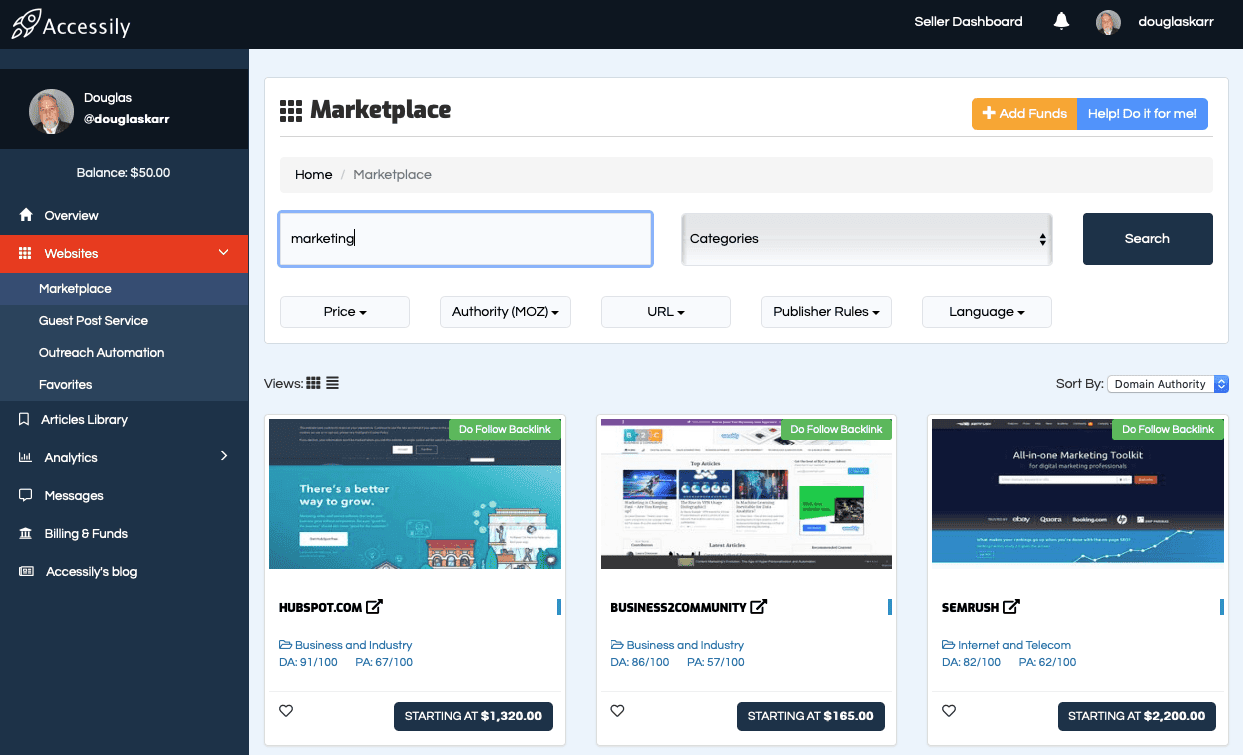Select Articles Library in sidebar

(85, 420)
